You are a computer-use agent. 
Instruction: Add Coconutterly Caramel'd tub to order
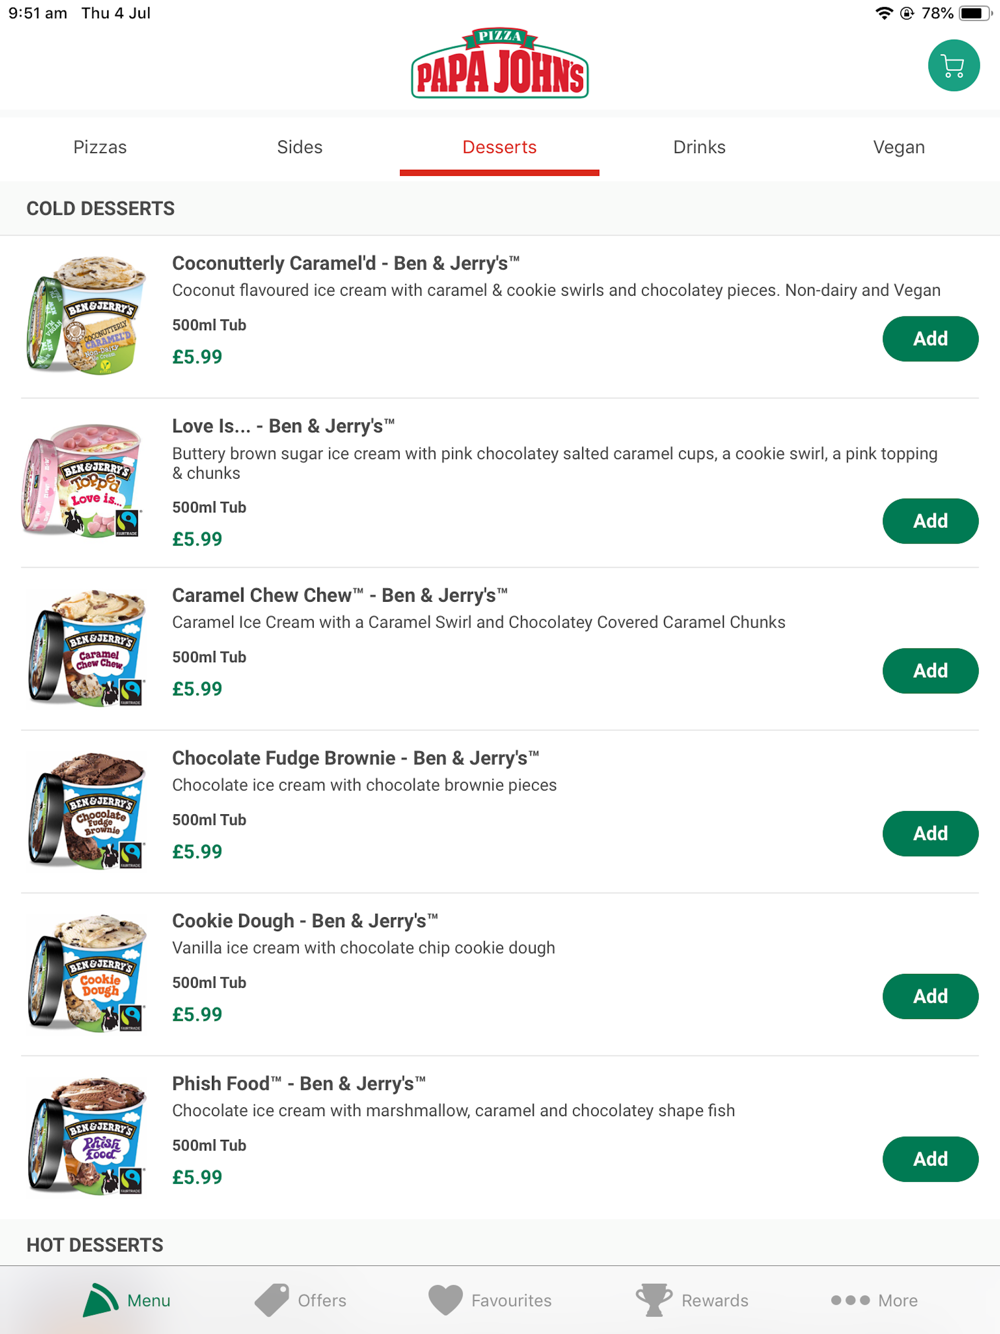tap(929, 339)
